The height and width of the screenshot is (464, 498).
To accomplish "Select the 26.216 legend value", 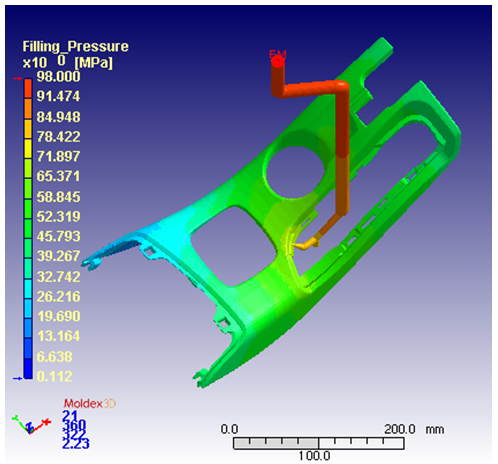I will click(x=58, y=296).
